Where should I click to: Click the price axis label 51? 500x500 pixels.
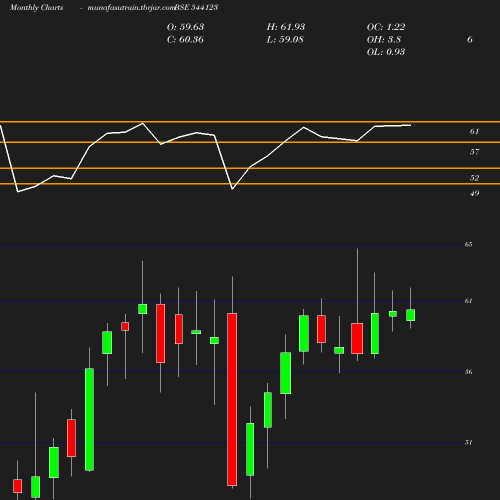[x=468, y=442]
